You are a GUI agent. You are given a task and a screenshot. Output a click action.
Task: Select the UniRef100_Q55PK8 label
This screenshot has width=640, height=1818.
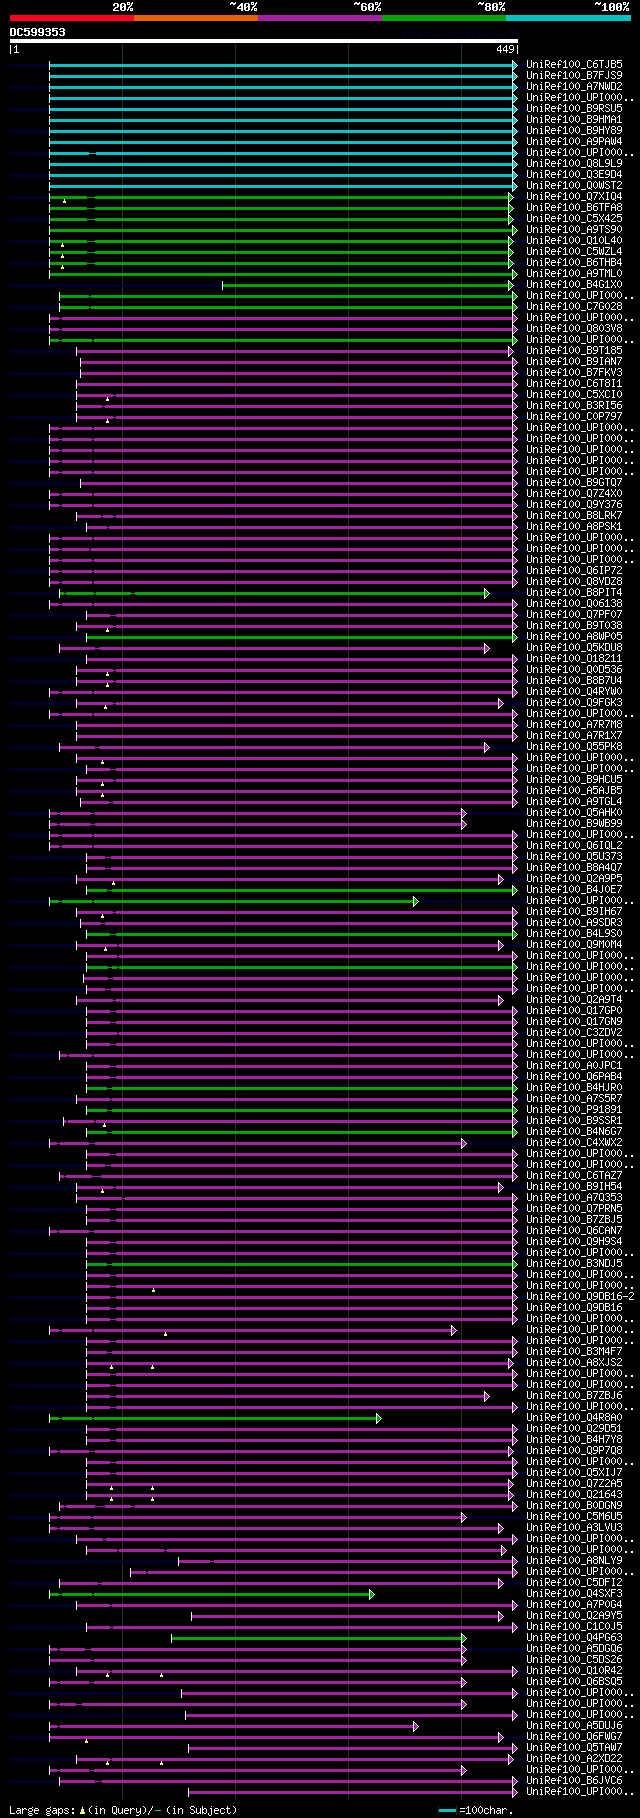coord(574,746)
